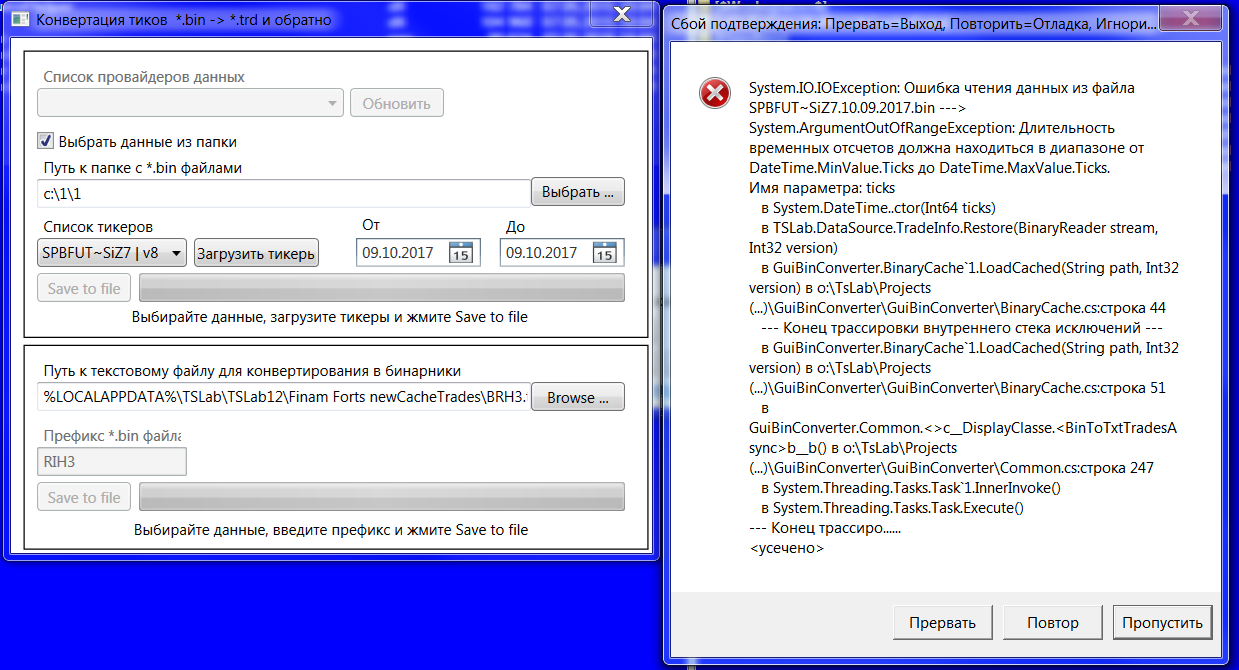Screen dimensions: 1239x670
Task: Uncheck 'Выбрать данные из папки' checkbox
Action: pos(45,141)
